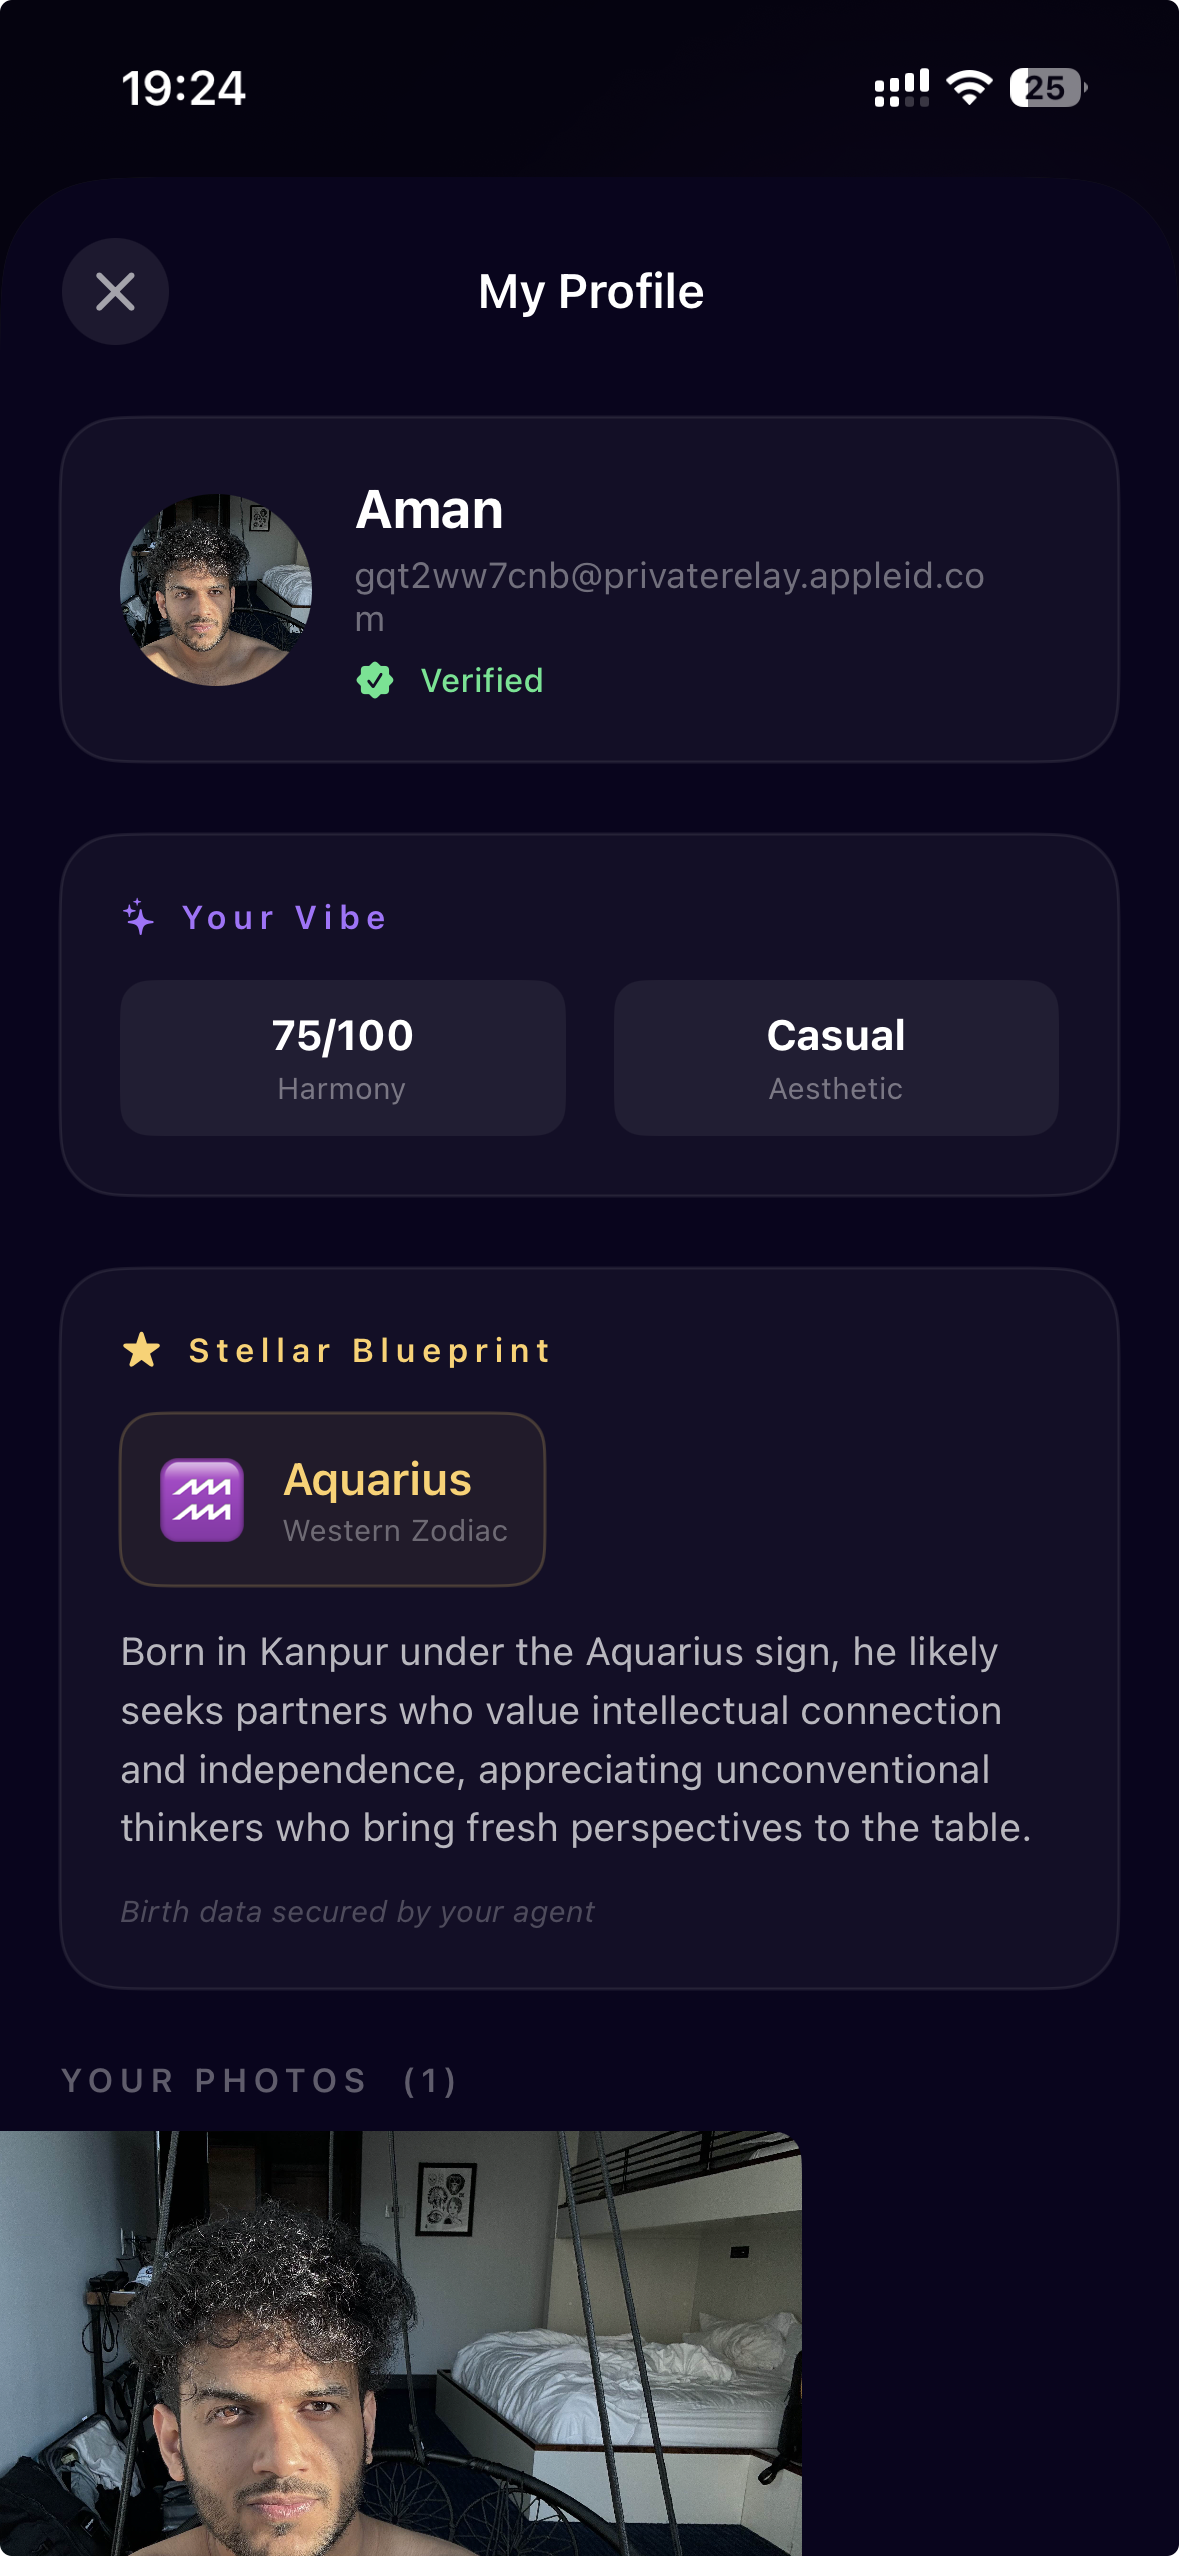Tap the round profile avatar photo
Screen dimensions: 1179x2556
click(x=216, y=590)
